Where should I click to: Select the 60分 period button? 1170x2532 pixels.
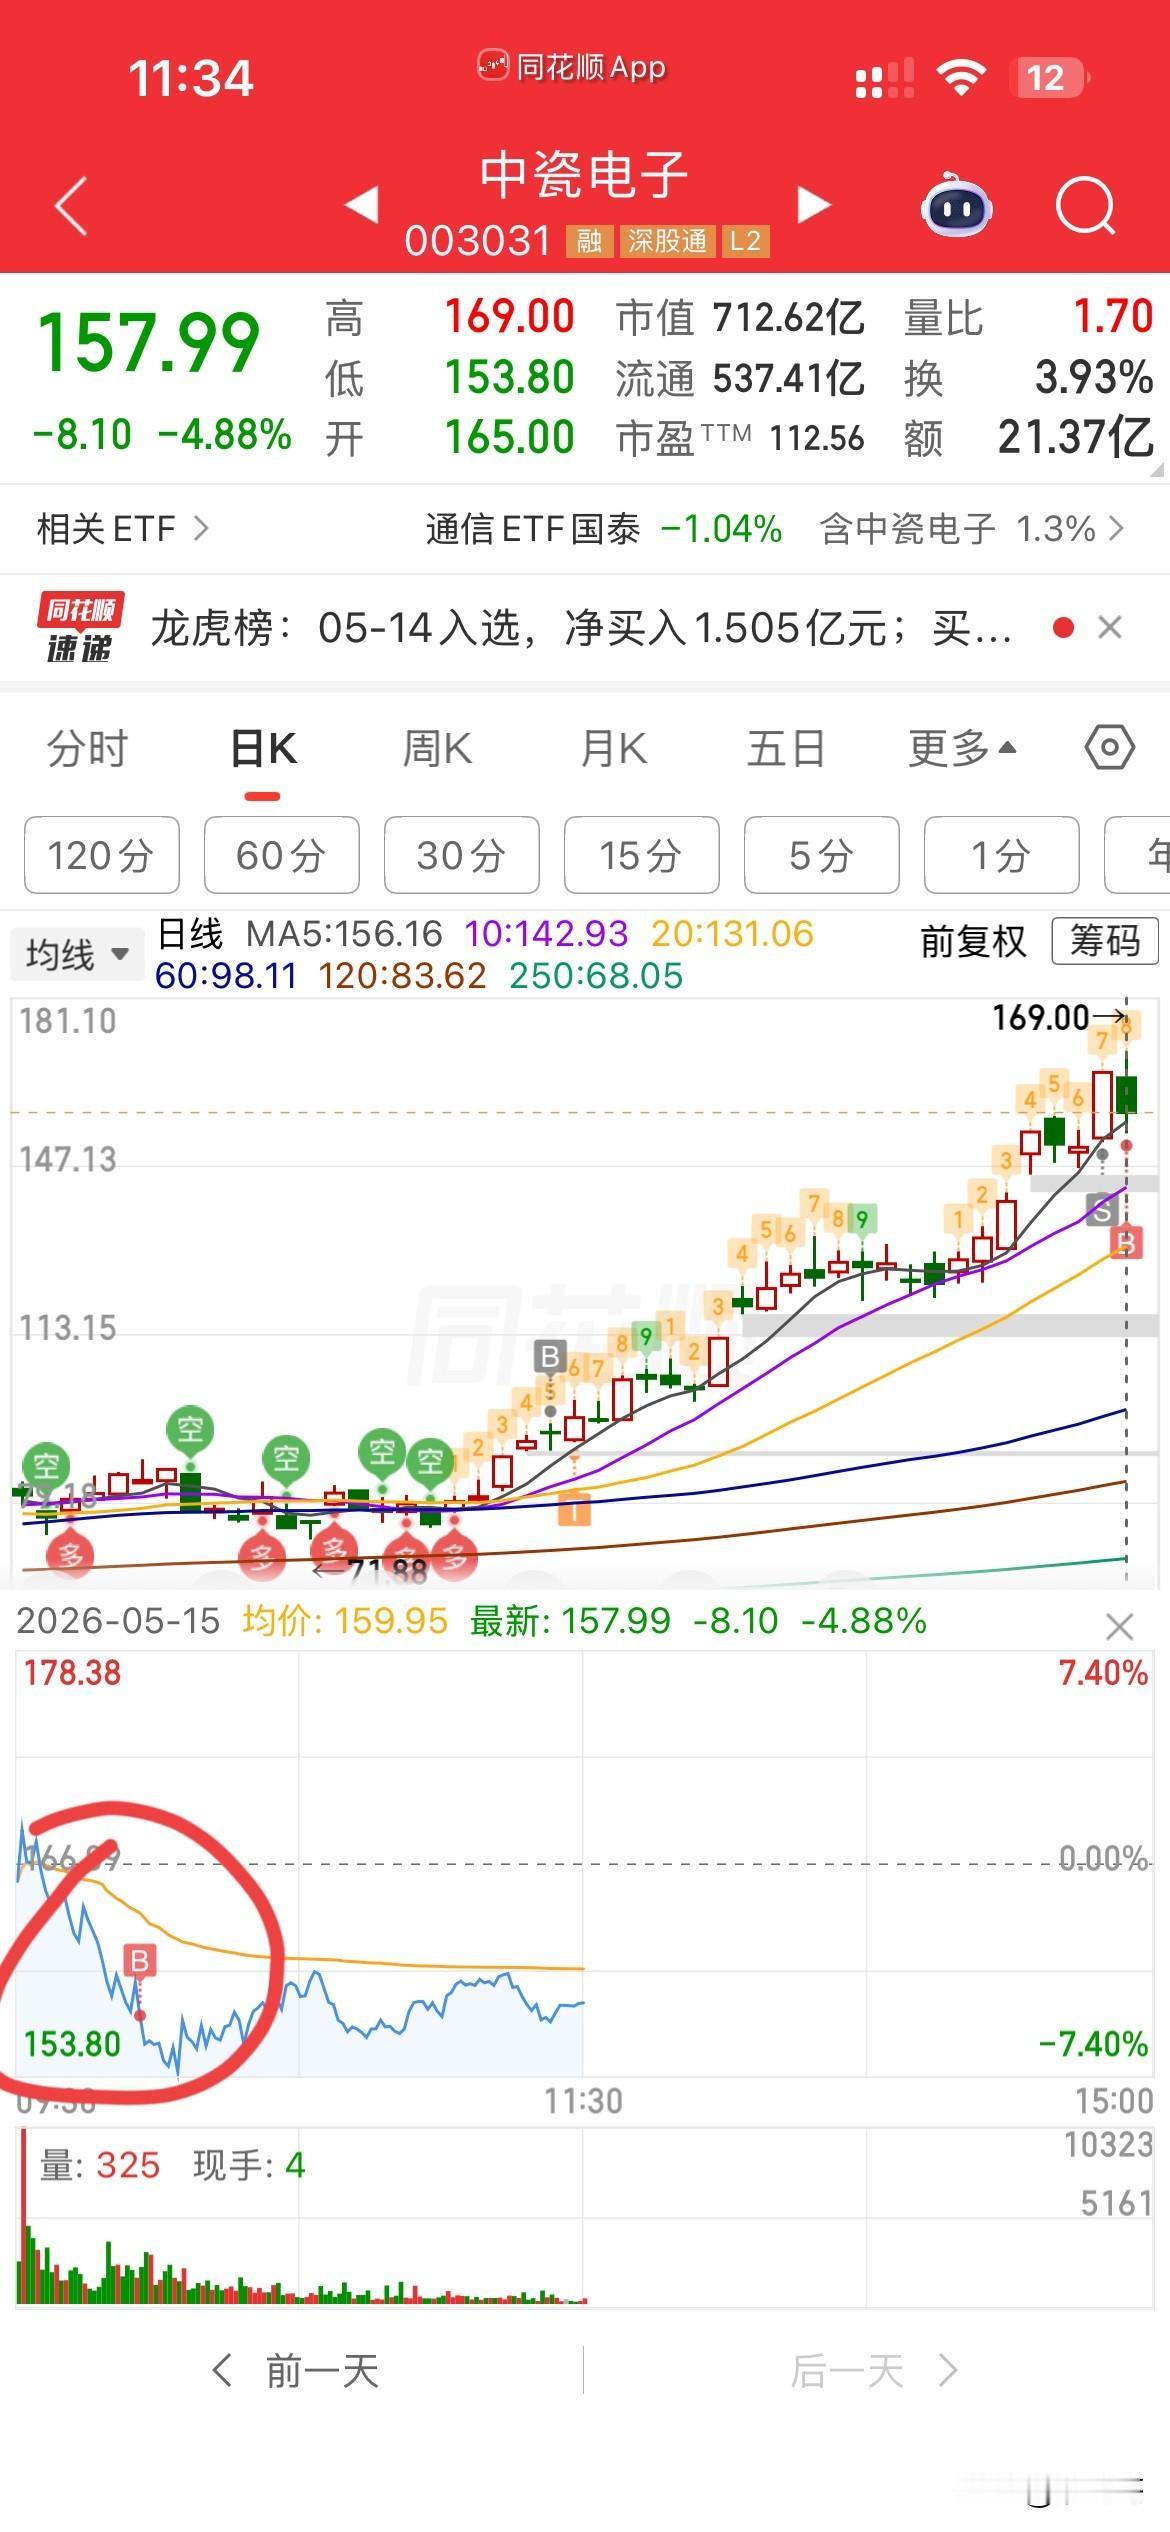pyautogui.click(x=282, y=855)
